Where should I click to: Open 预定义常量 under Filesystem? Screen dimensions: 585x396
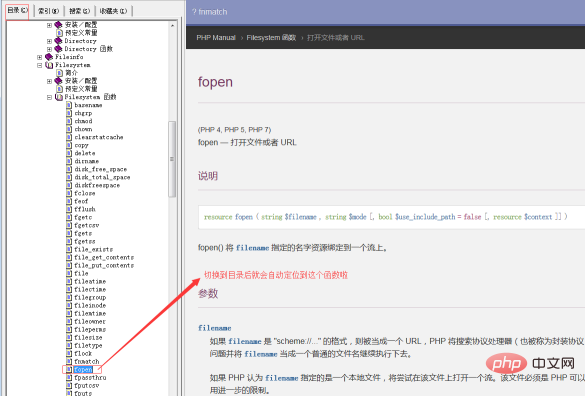click(x=81, y=89)
